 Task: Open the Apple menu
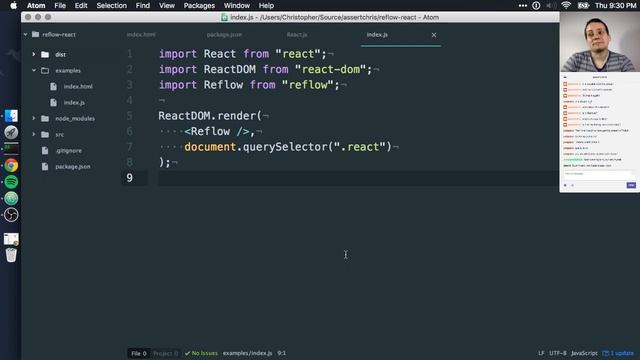click(13, 5)
